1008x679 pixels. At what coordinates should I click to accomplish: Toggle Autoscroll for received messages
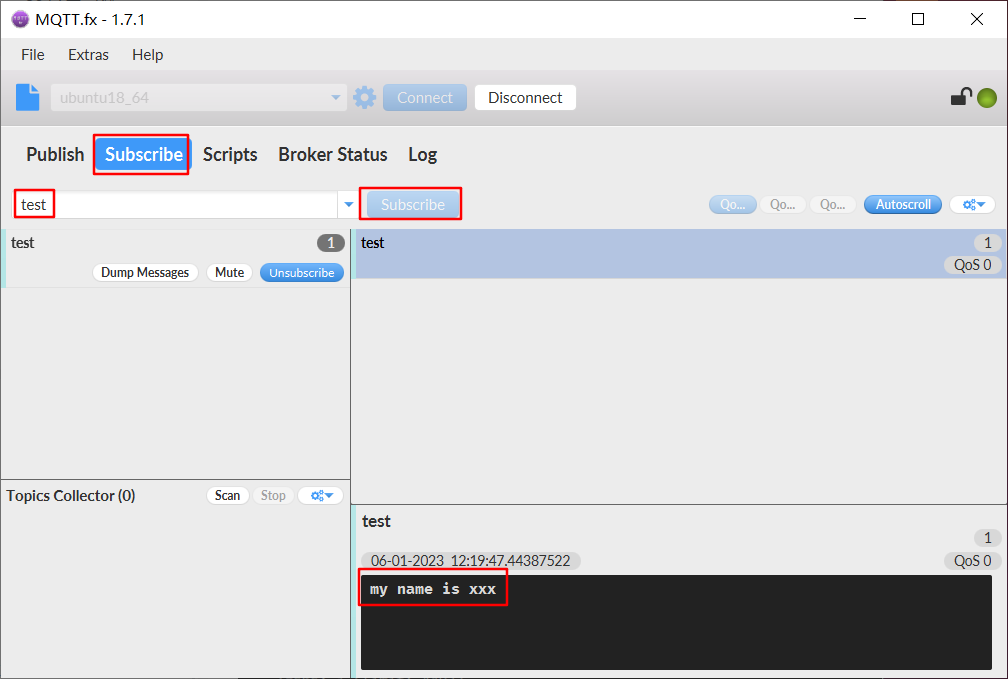point(902,204)
